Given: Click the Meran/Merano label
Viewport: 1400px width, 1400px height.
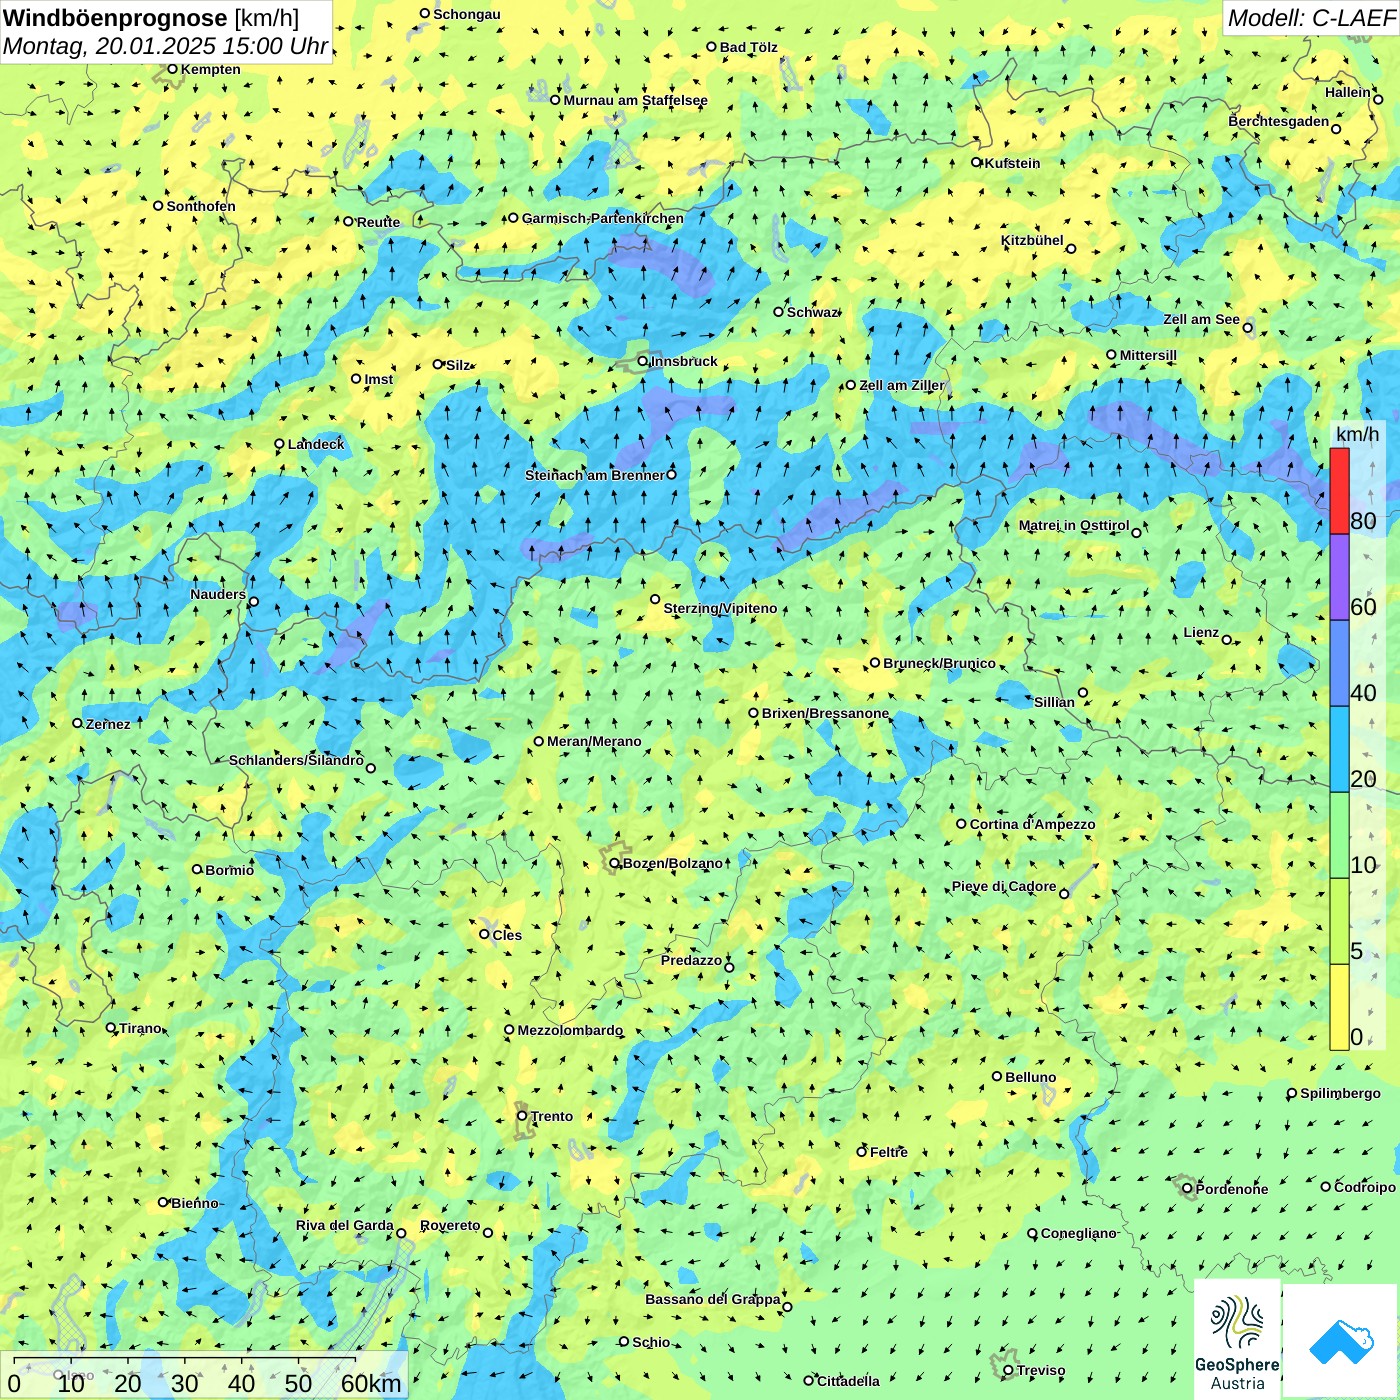Looking at the screenshot, I should tap(594, 741).
